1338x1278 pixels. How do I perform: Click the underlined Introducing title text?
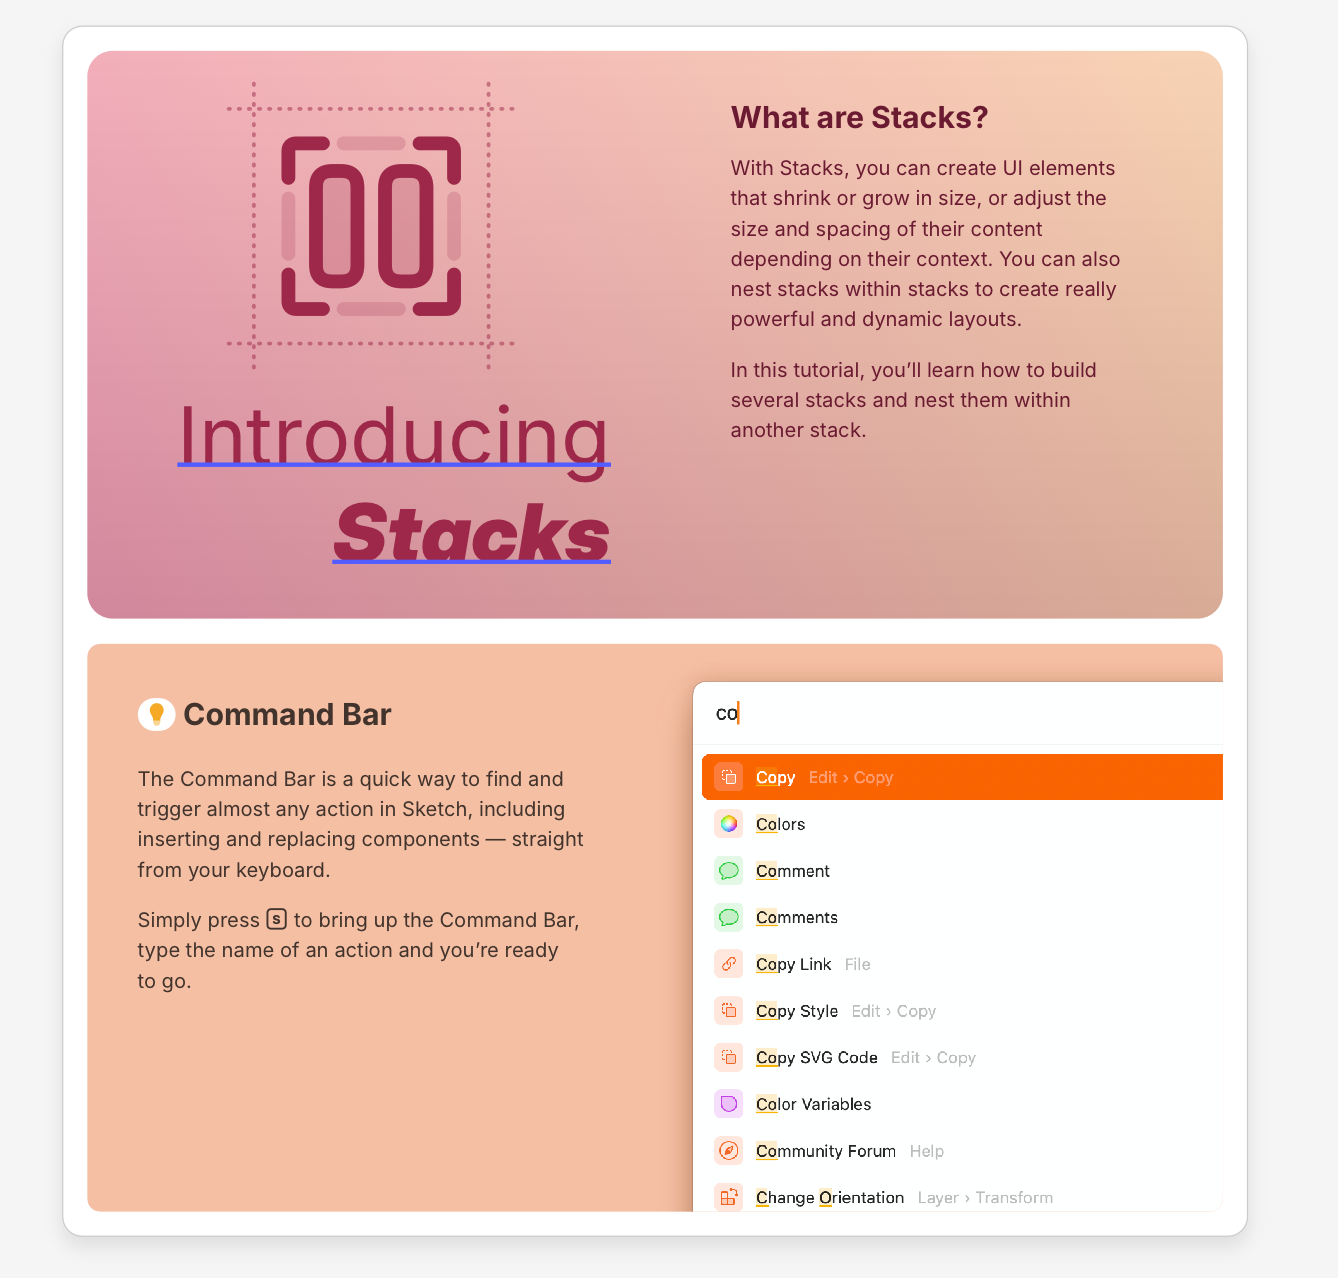(393, 435)
